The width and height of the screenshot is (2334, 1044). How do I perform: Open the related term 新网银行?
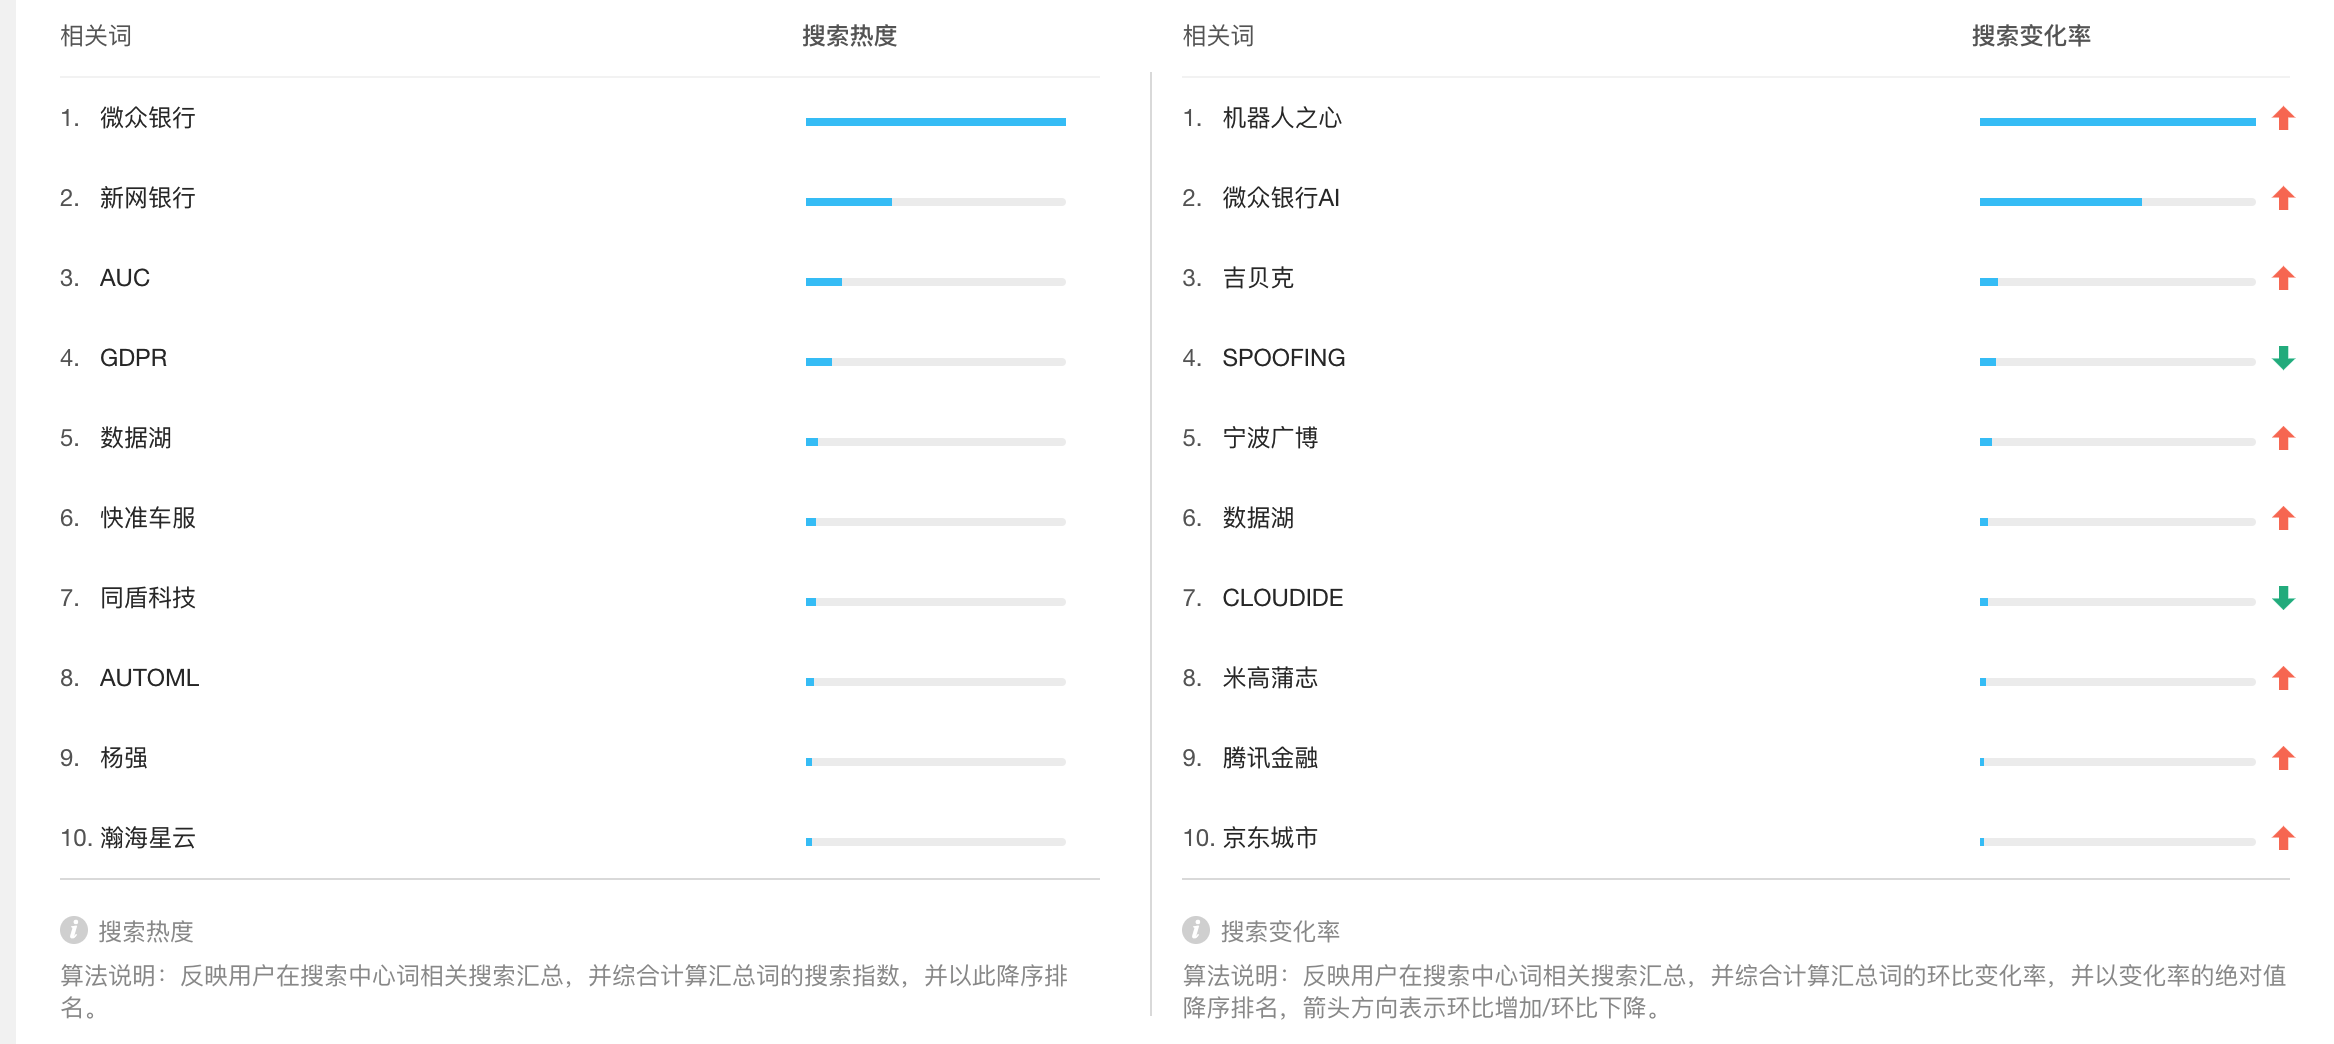coord(147,198)
